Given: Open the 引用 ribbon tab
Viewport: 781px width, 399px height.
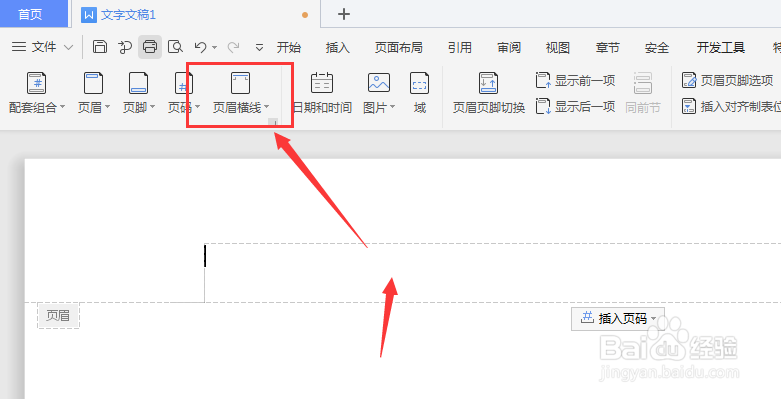Looking at the screenshot, I should coord(459,47).
